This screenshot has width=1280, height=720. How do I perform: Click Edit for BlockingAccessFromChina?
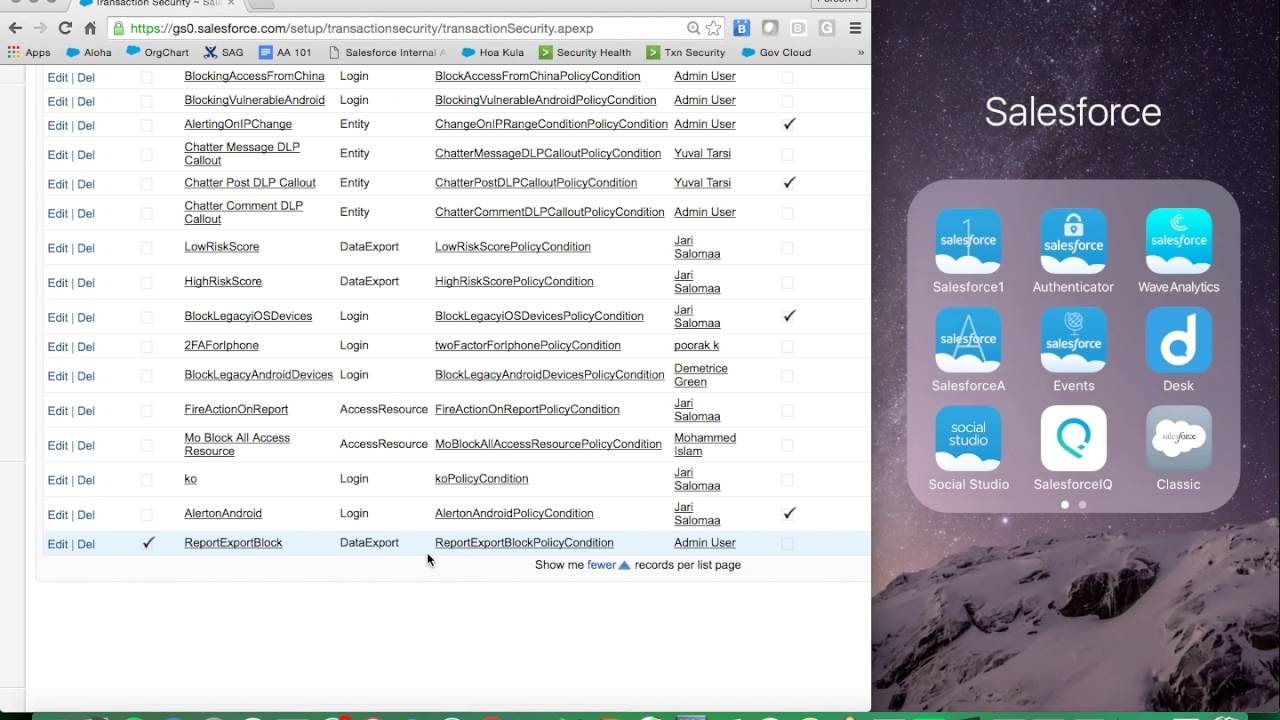pyautogui.click(x=58, y=77)
